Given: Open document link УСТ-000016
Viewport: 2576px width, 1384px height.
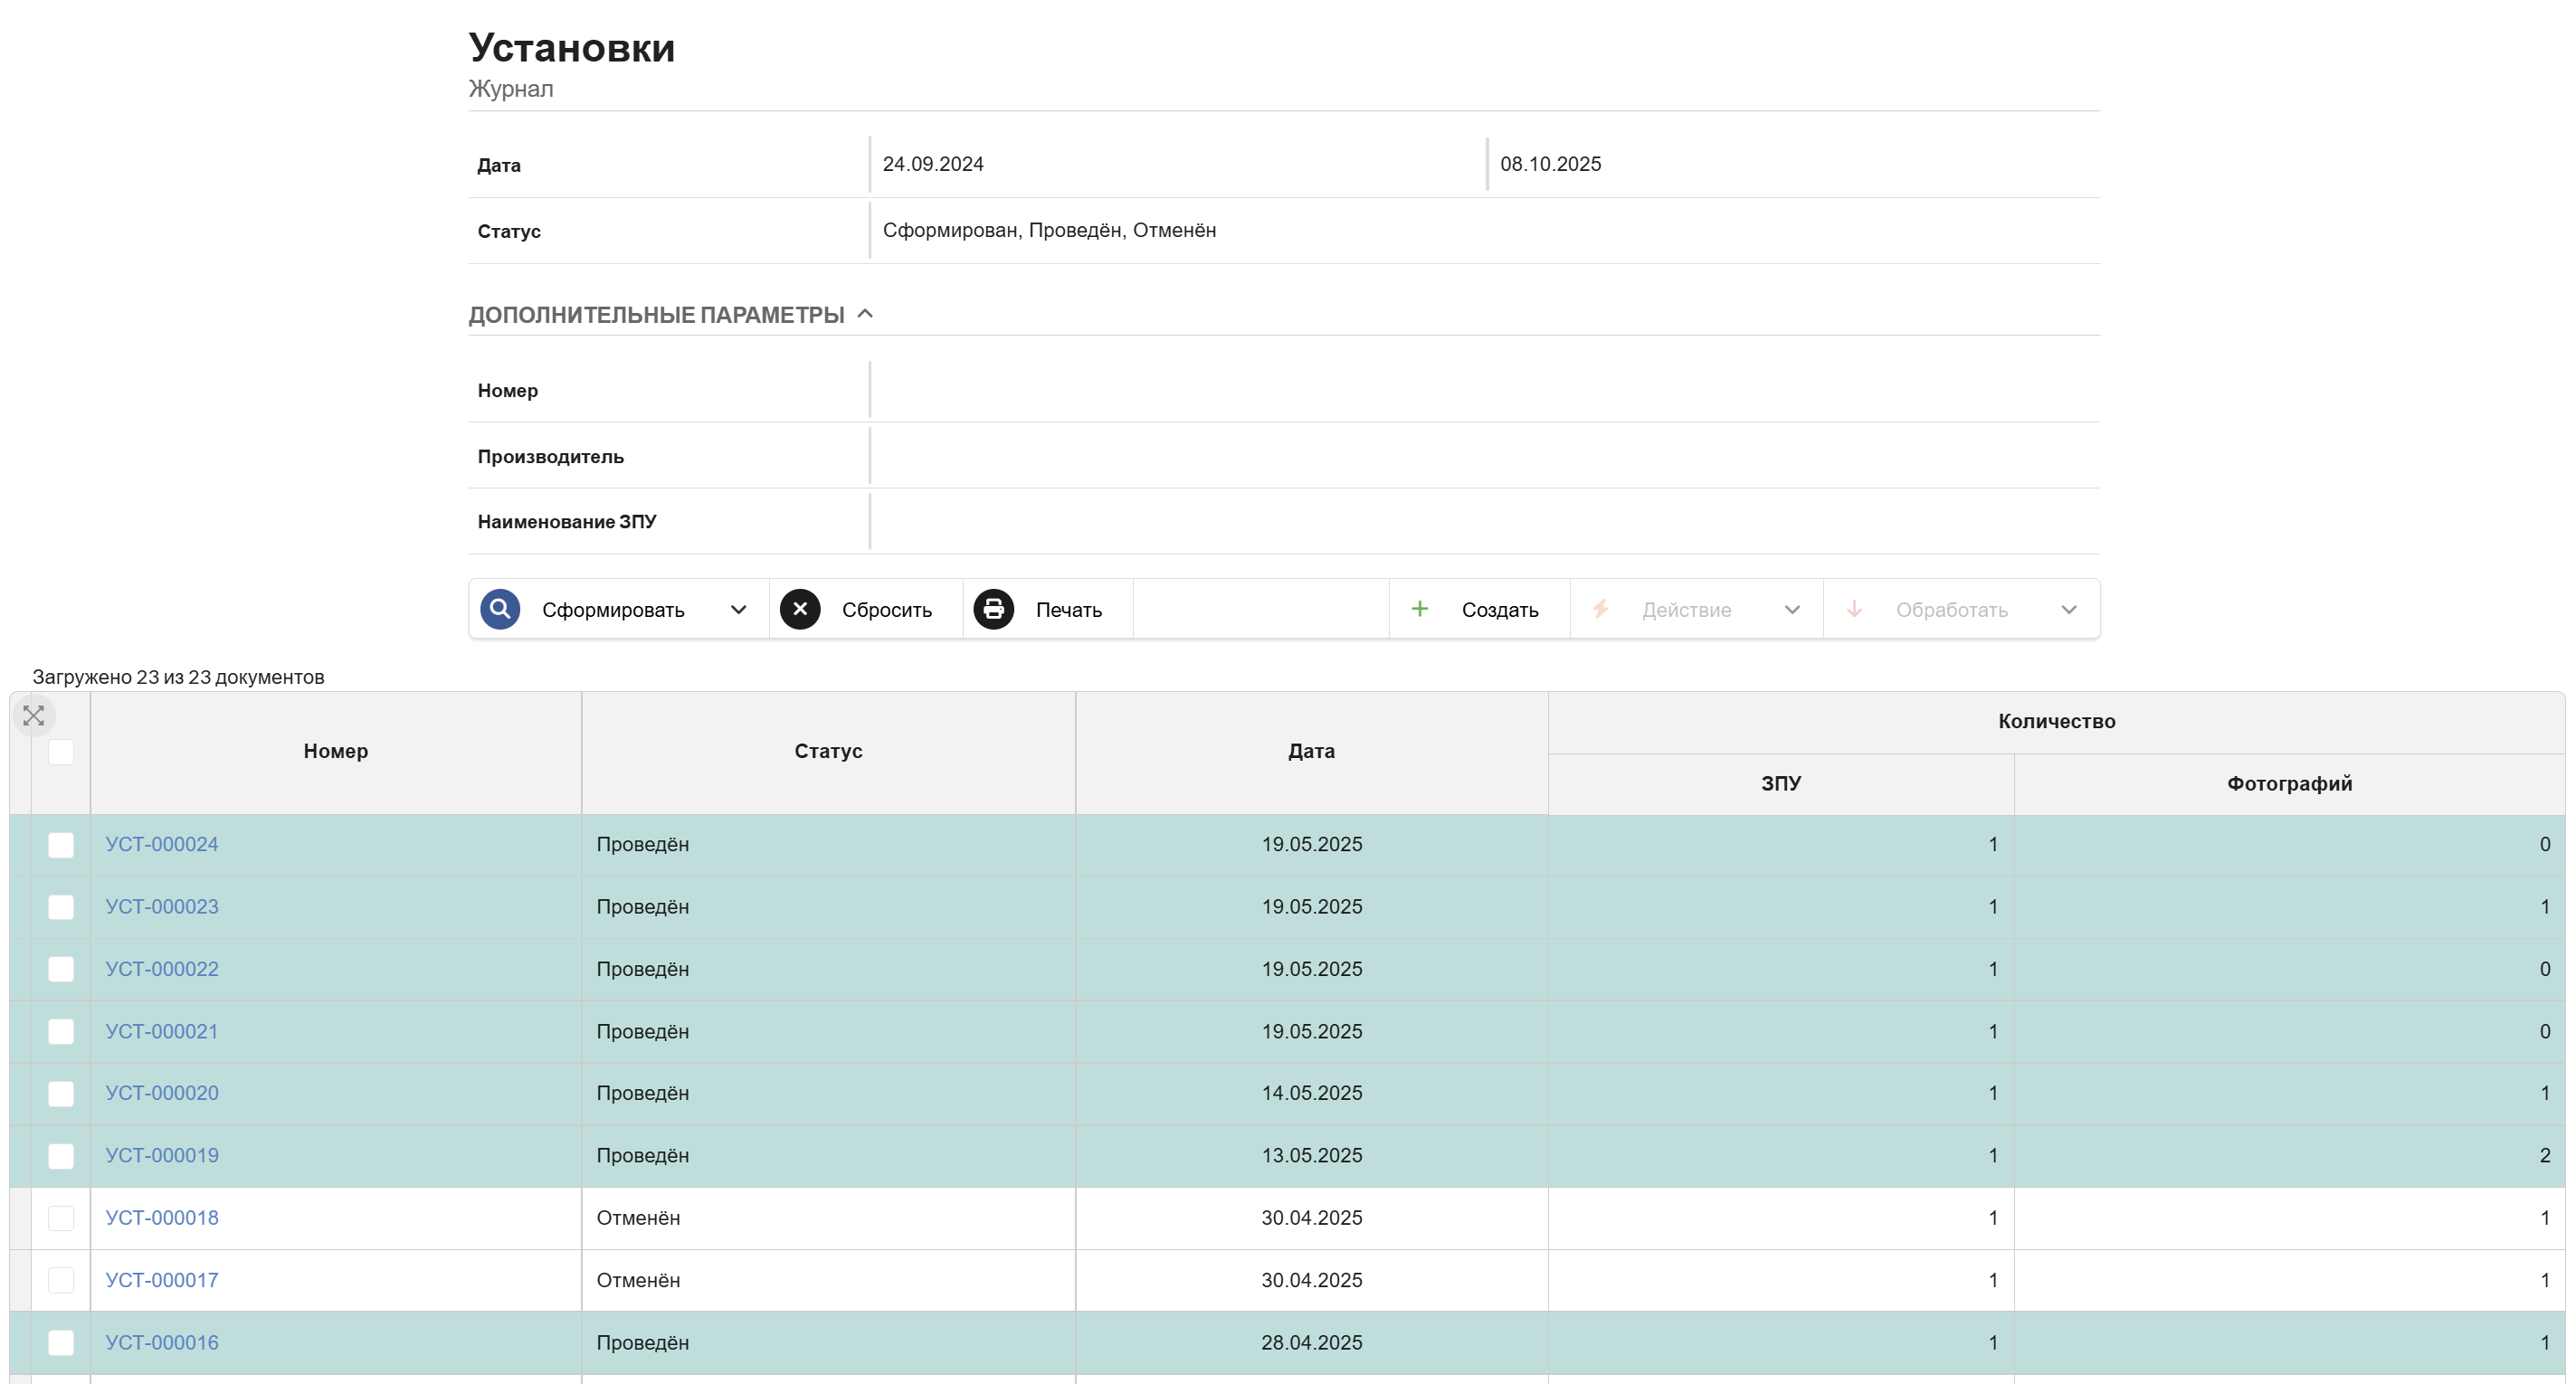Looking at the screenshot, I should click(x=162, y=1342).
